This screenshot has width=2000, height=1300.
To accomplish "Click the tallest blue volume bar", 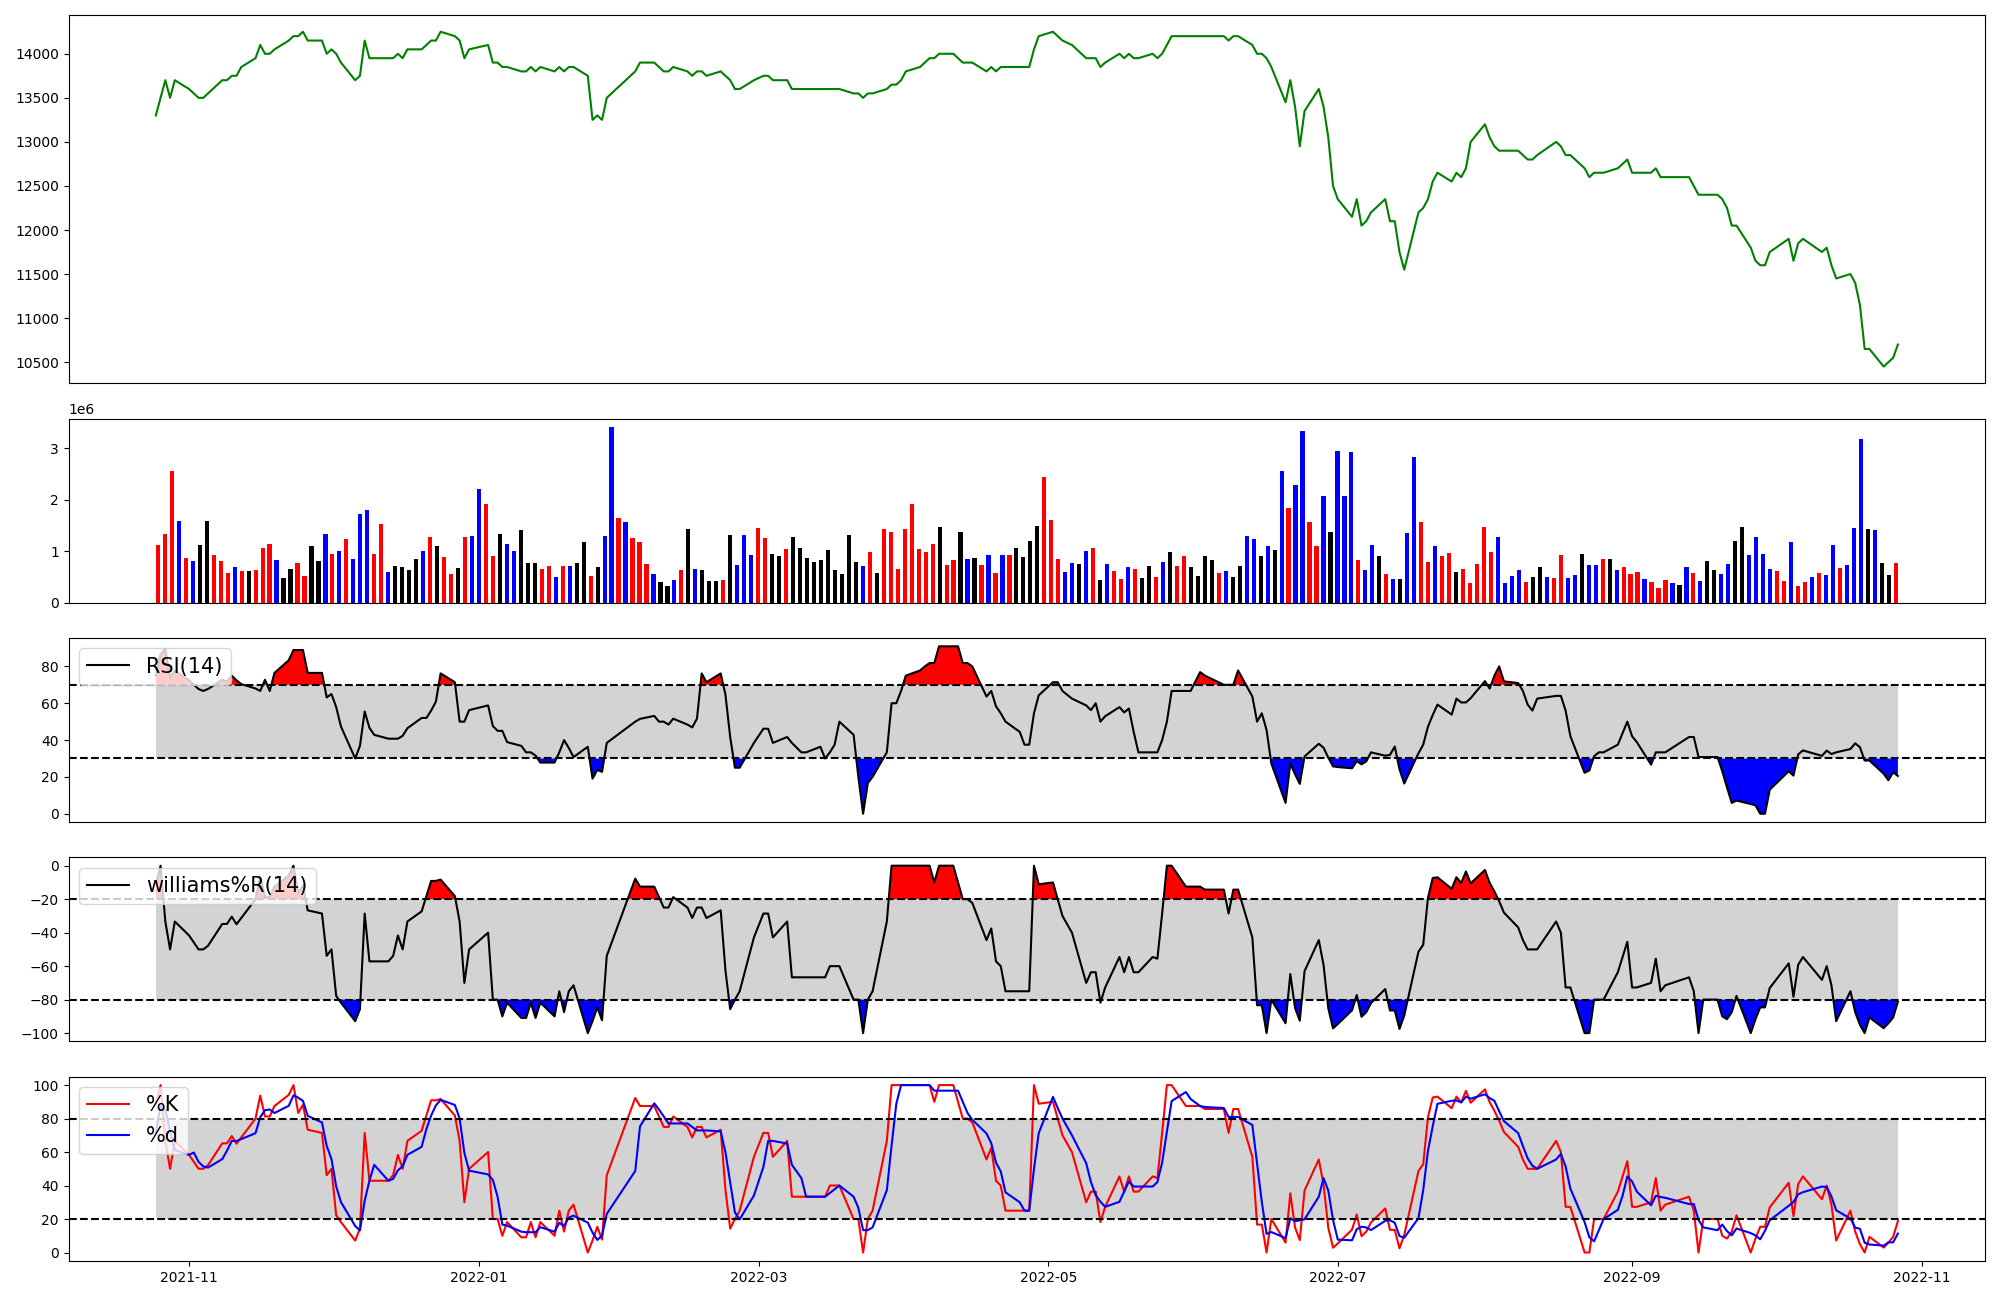I will [x=611, y=514].
